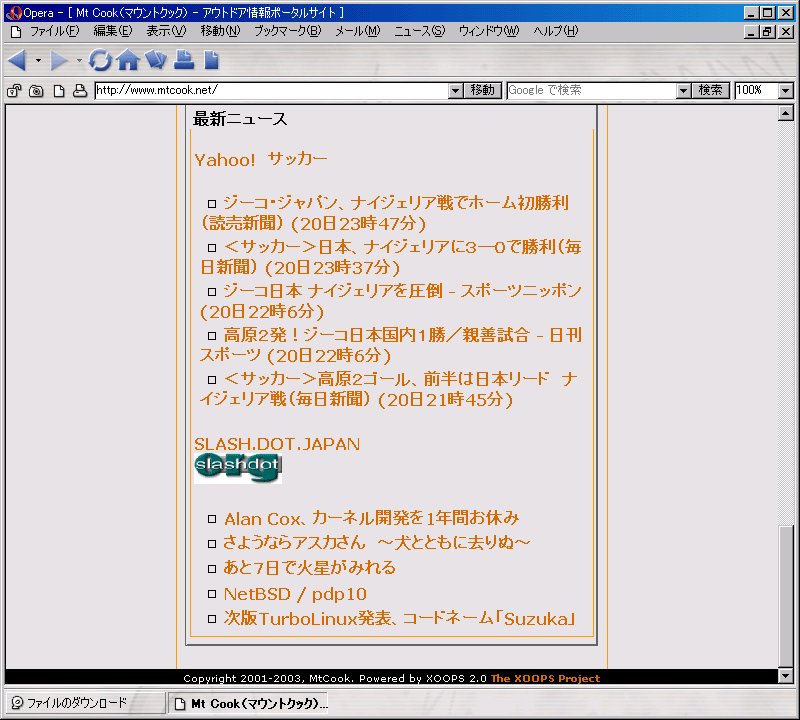Open NetBSD / pdp10 link
Screen dimensions: 800x720
tap(295, 593)
